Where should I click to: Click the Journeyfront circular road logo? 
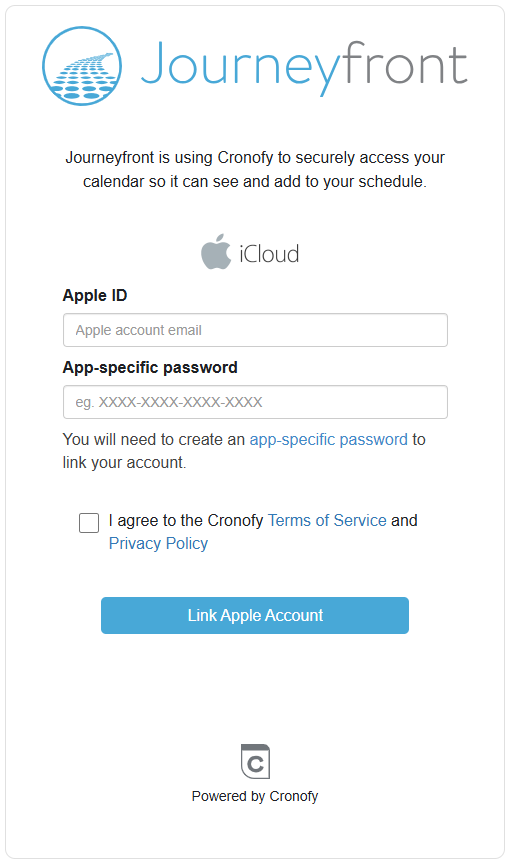click(82, 66)
